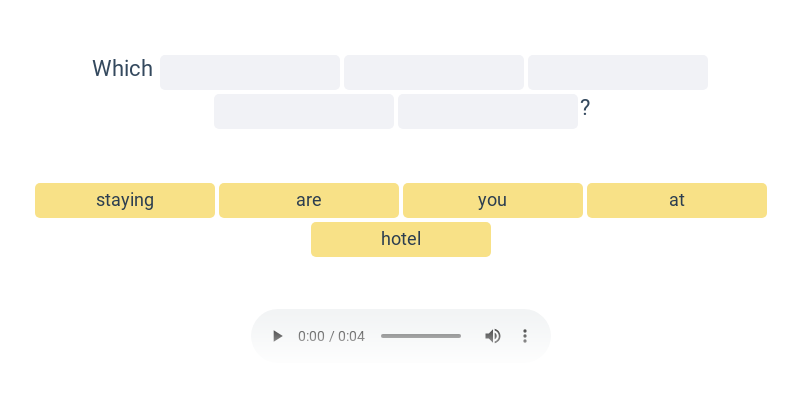This screenshot has height=400, width=800.
Task: Click the slash separating the audio times
Action: click(331, 336)
